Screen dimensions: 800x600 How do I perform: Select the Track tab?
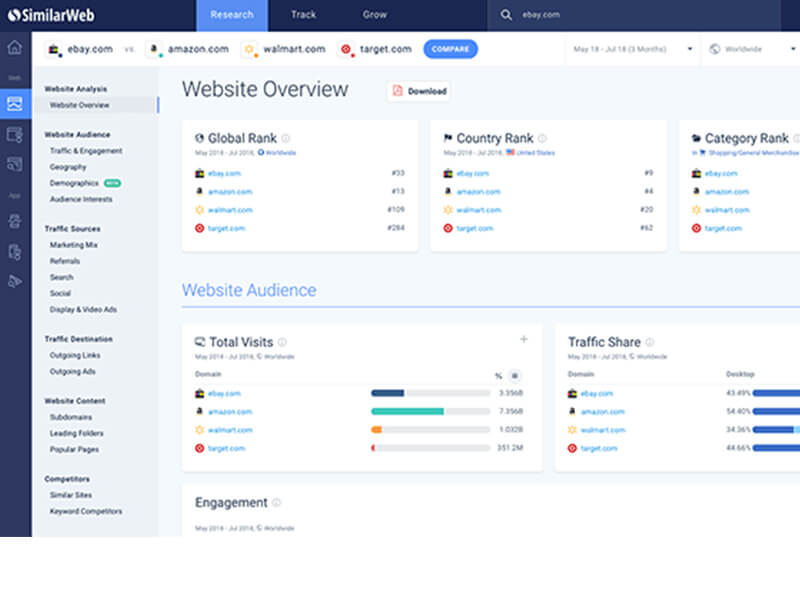click(303, 15)
